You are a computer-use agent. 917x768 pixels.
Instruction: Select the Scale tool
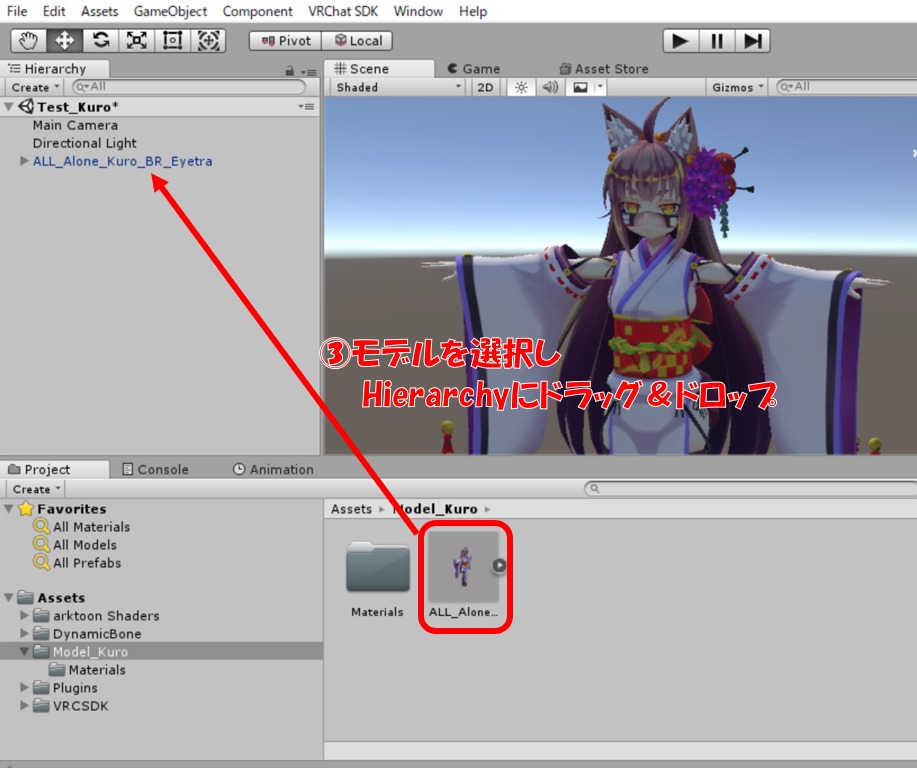coord(136,41)
